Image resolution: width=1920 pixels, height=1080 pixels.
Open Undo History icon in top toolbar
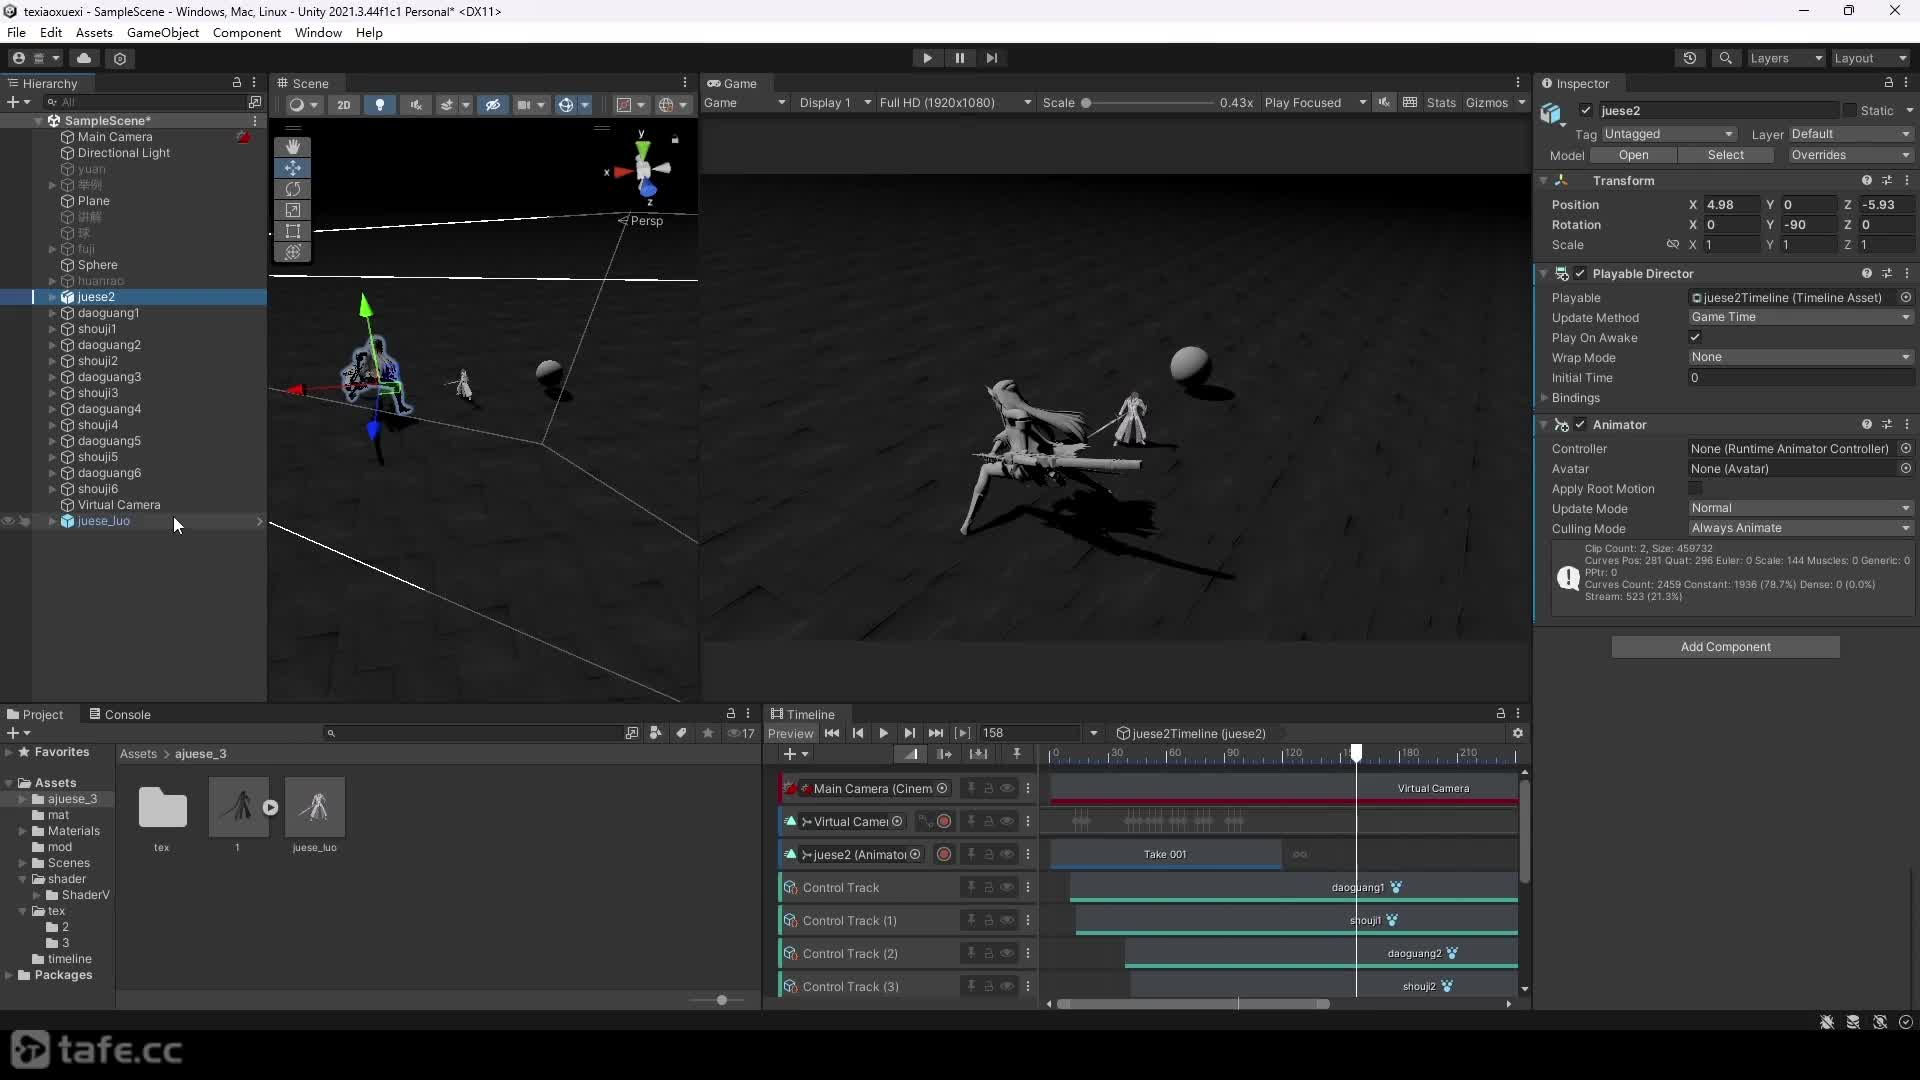coord(1690,58)
